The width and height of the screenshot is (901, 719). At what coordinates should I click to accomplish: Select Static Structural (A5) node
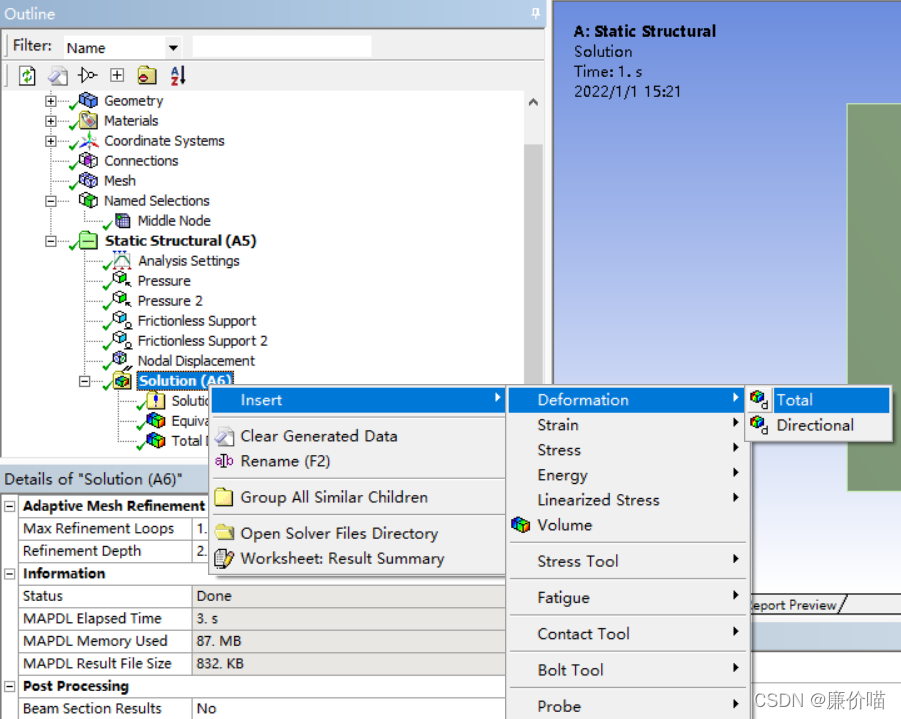(x=180, y=241)
